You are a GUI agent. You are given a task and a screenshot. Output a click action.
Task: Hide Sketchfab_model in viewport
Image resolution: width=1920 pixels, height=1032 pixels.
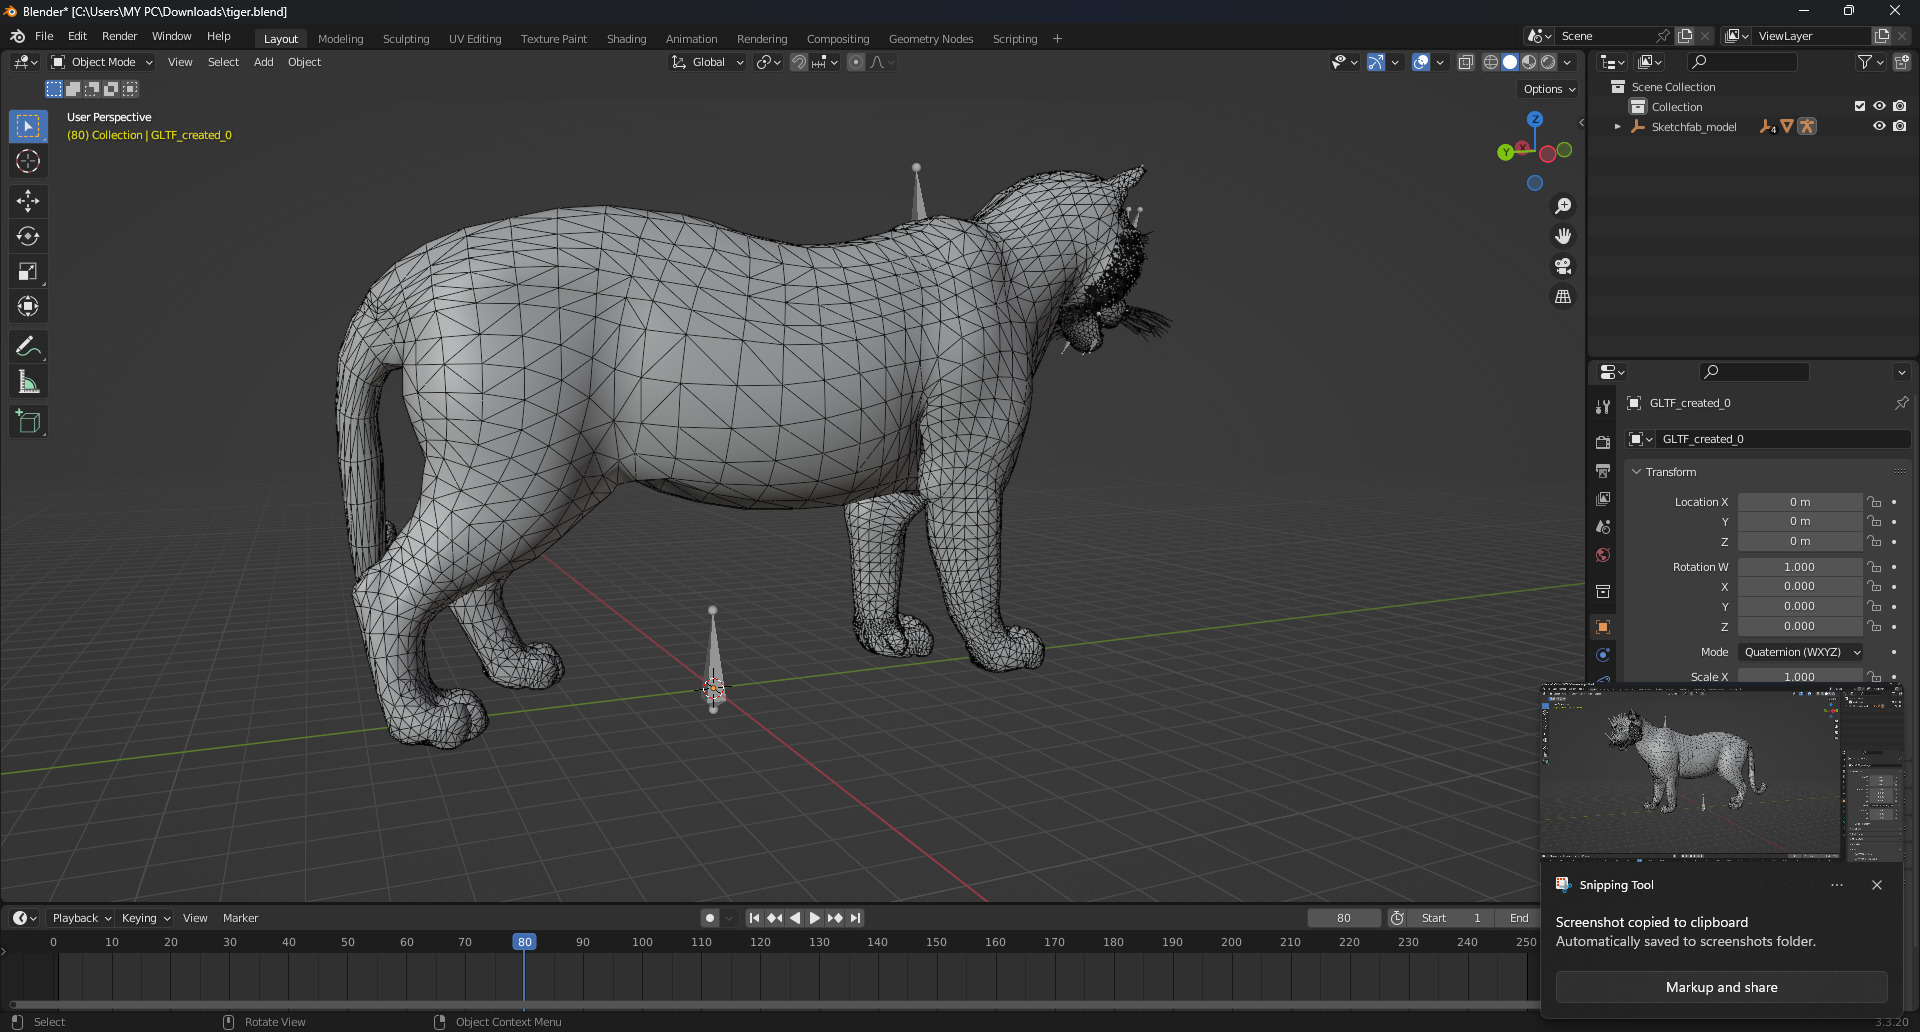[x=1879, y=126]
